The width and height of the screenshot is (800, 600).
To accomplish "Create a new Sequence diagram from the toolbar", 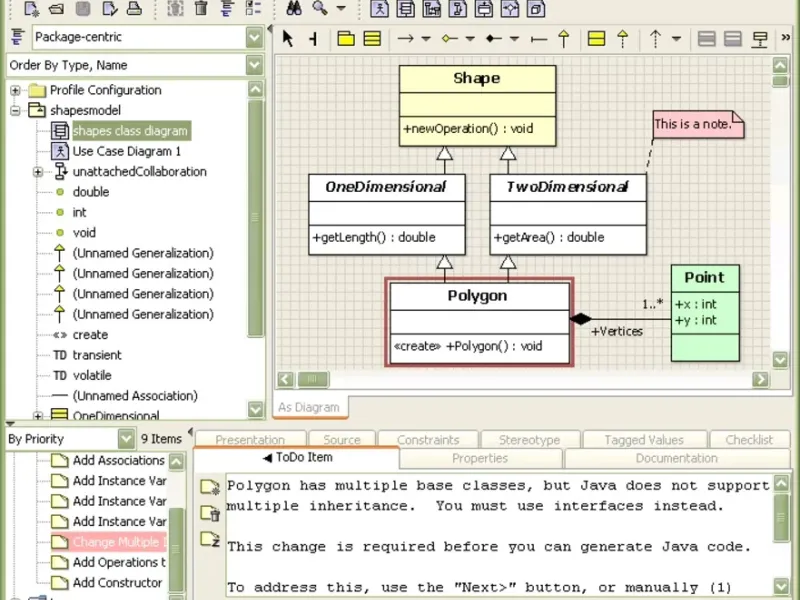I will (432, 8).
